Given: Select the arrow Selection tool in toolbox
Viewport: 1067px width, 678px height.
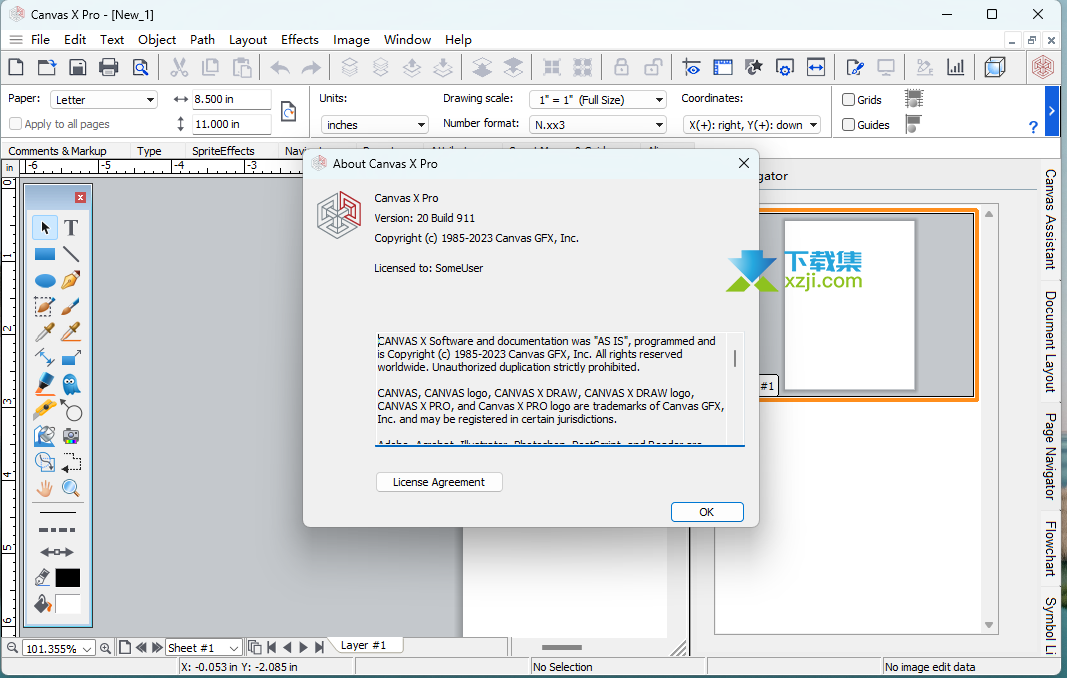Looking at the screenshot, I should [x=45, y=227].
